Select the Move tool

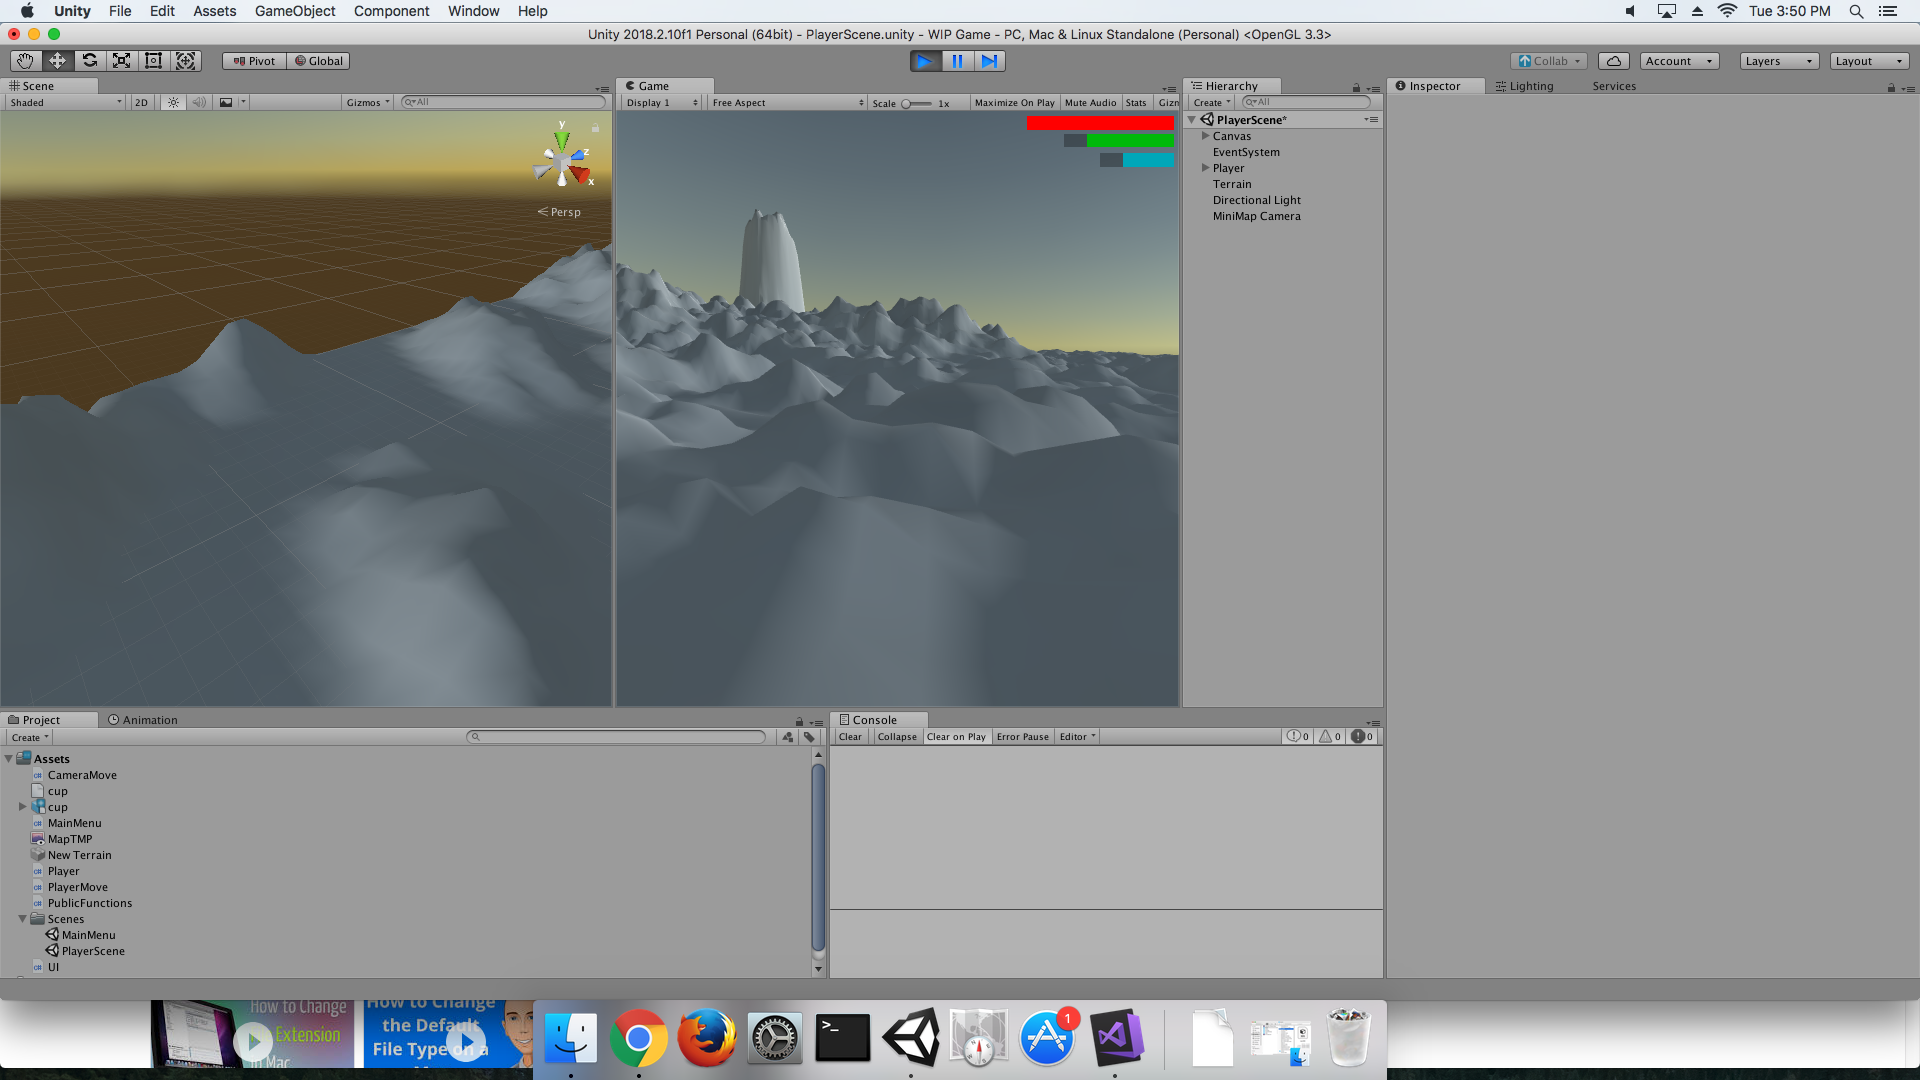coord(57,61)
